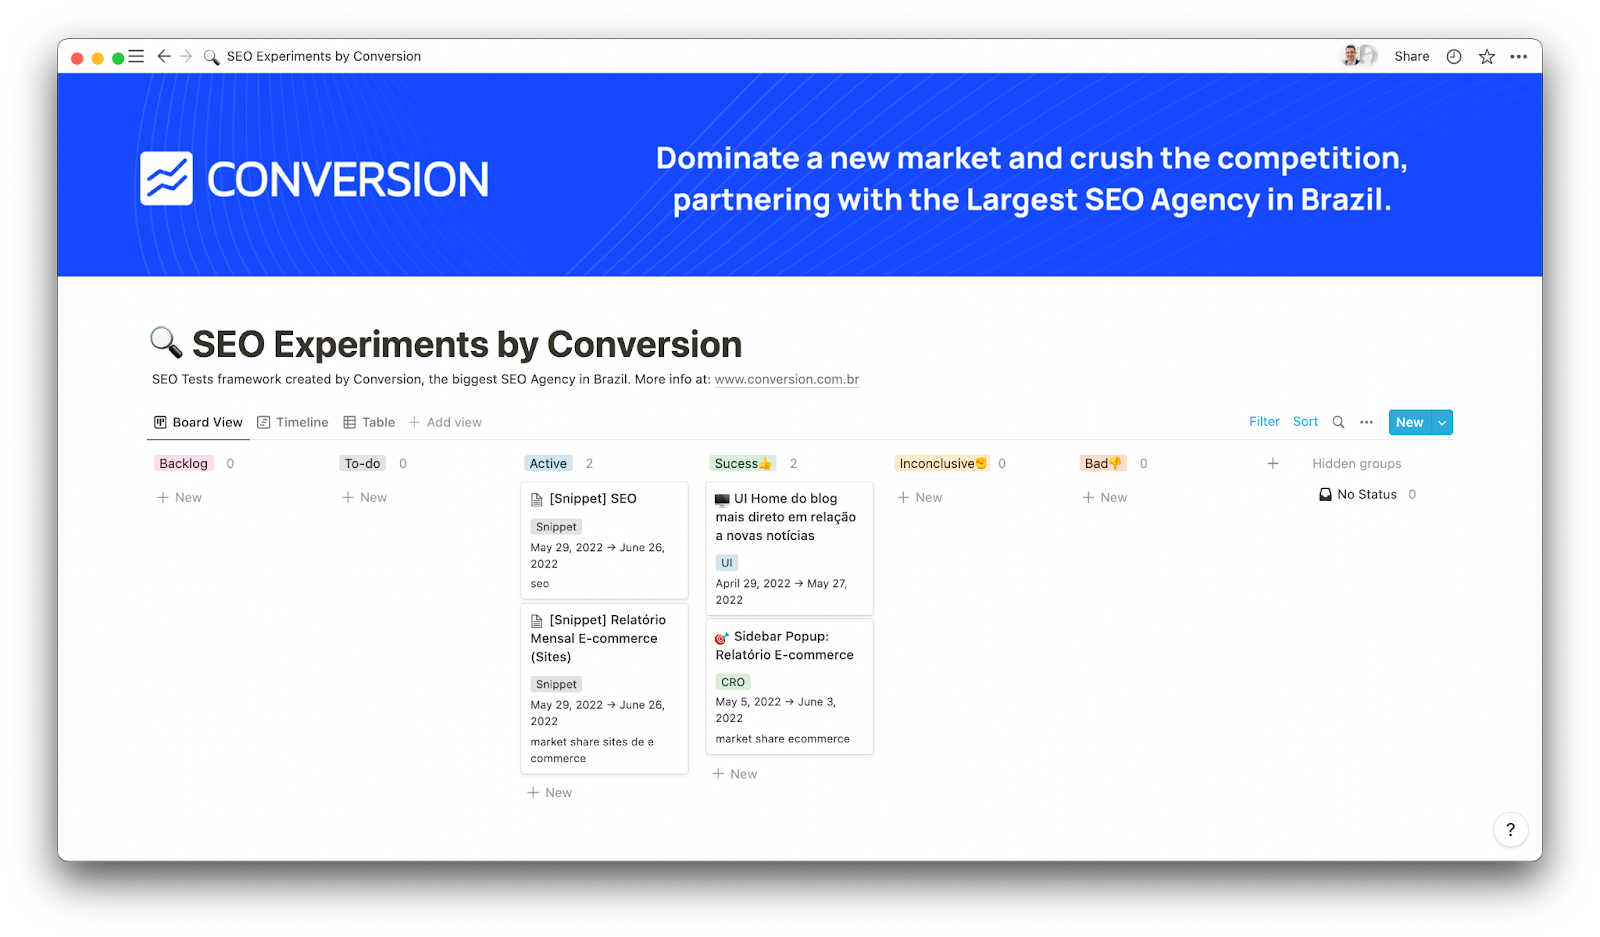Viewport: 1600px width, 937px height.
Task: Click the To-do group label
Action: click(x=362, y=463)
